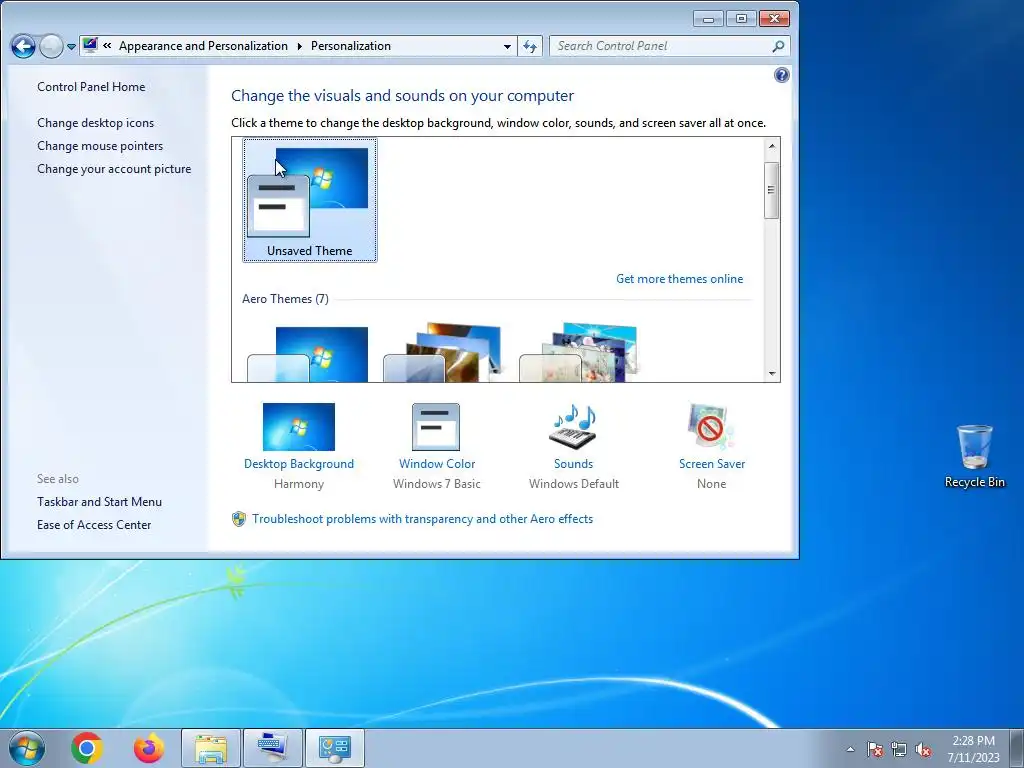
Task: Close the Personalization window
Action: [x=774, y=18]
